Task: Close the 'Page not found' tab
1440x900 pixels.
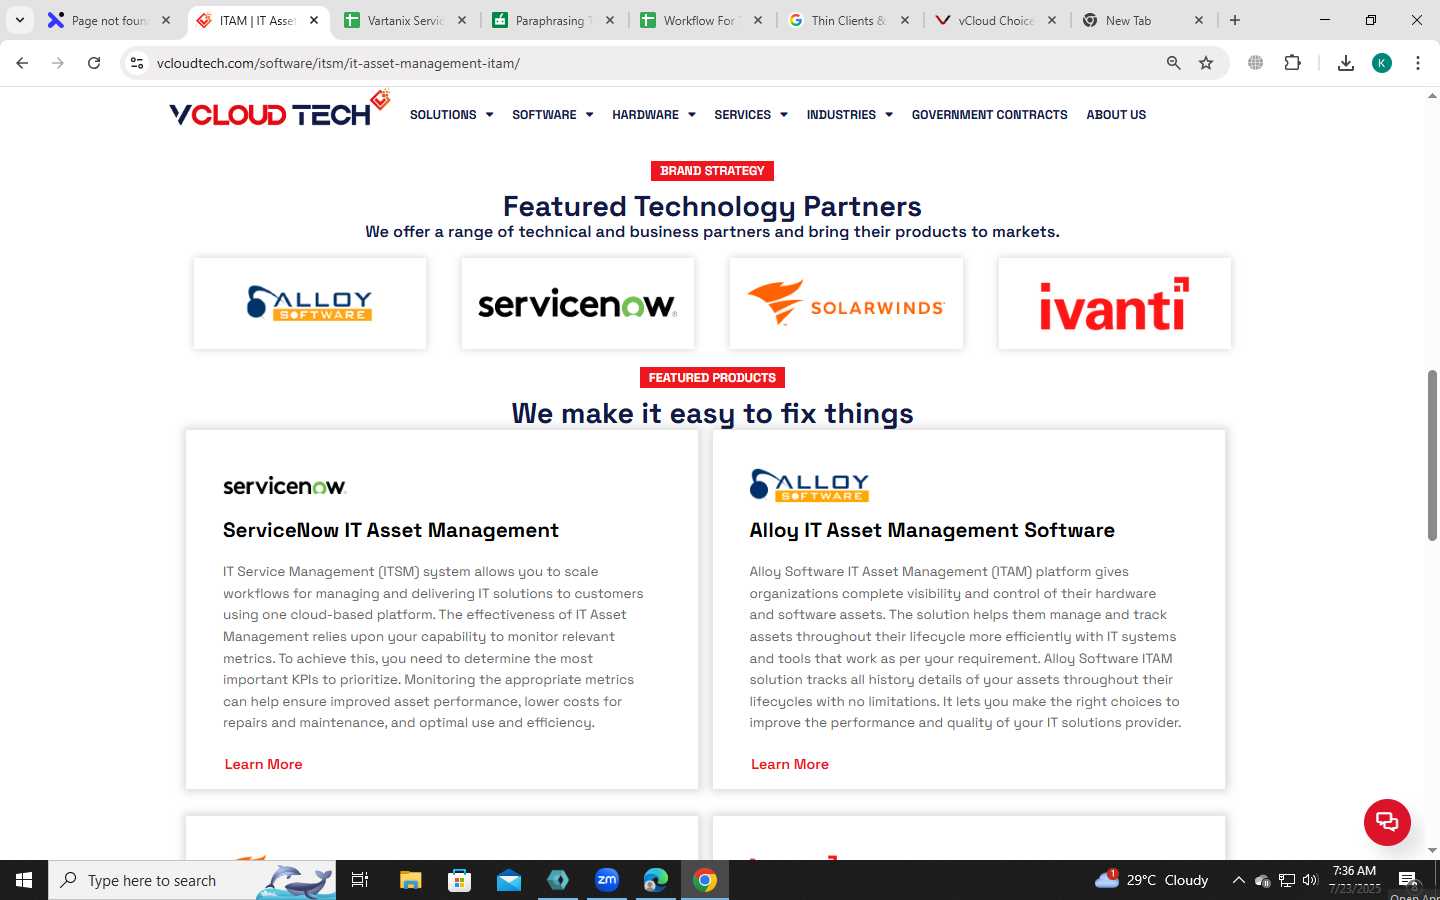Action: click(166, 20)
